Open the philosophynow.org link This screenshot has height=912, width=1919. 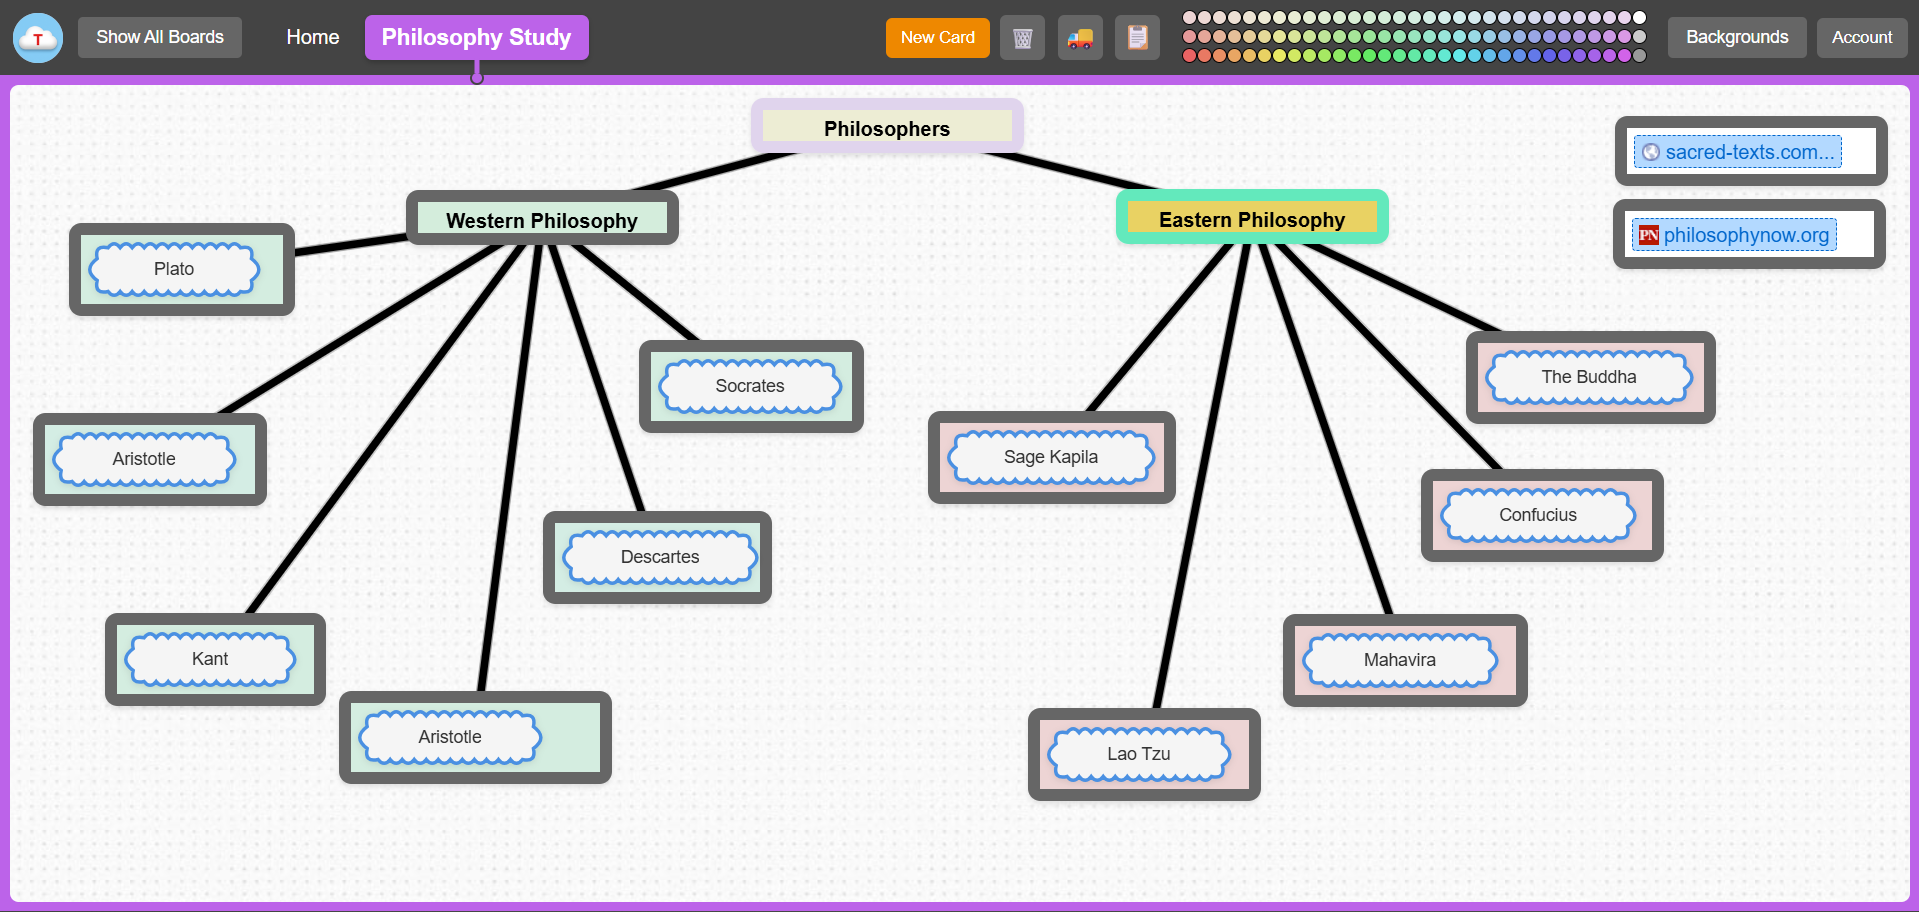click(x=1745, y=236)
